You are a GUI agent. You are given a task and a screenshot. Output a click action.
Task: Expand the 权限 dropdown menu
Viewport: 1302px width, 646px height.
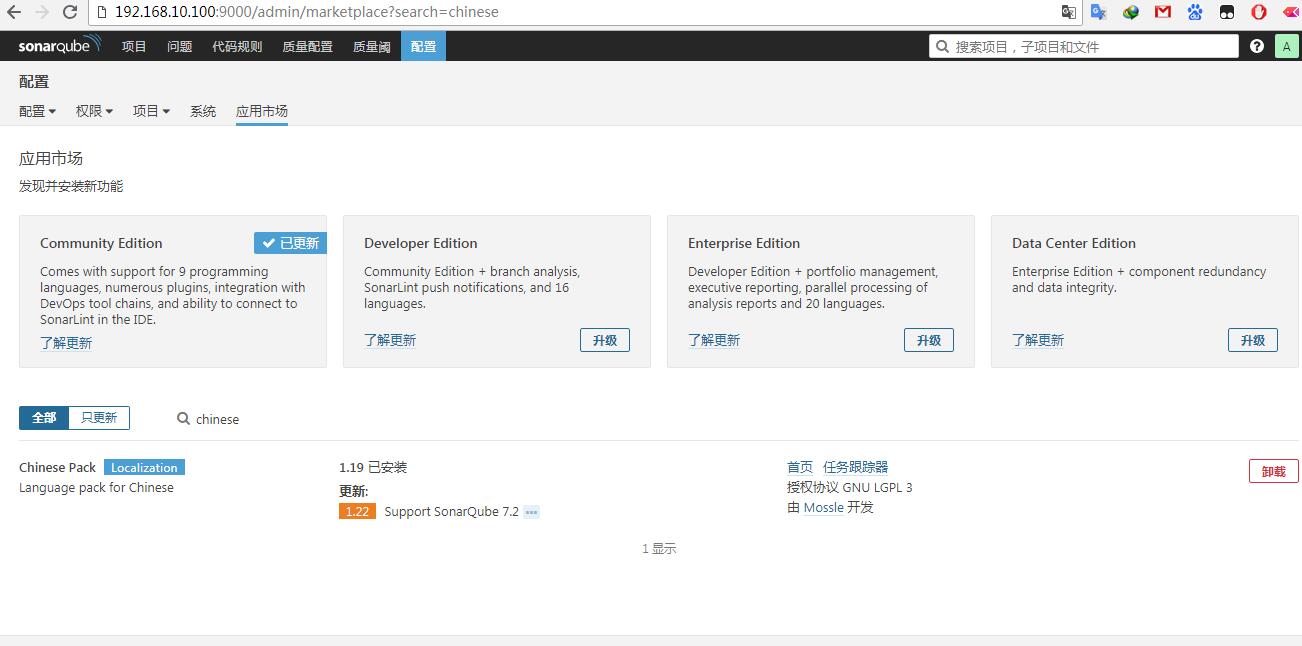tap(94, 111)
